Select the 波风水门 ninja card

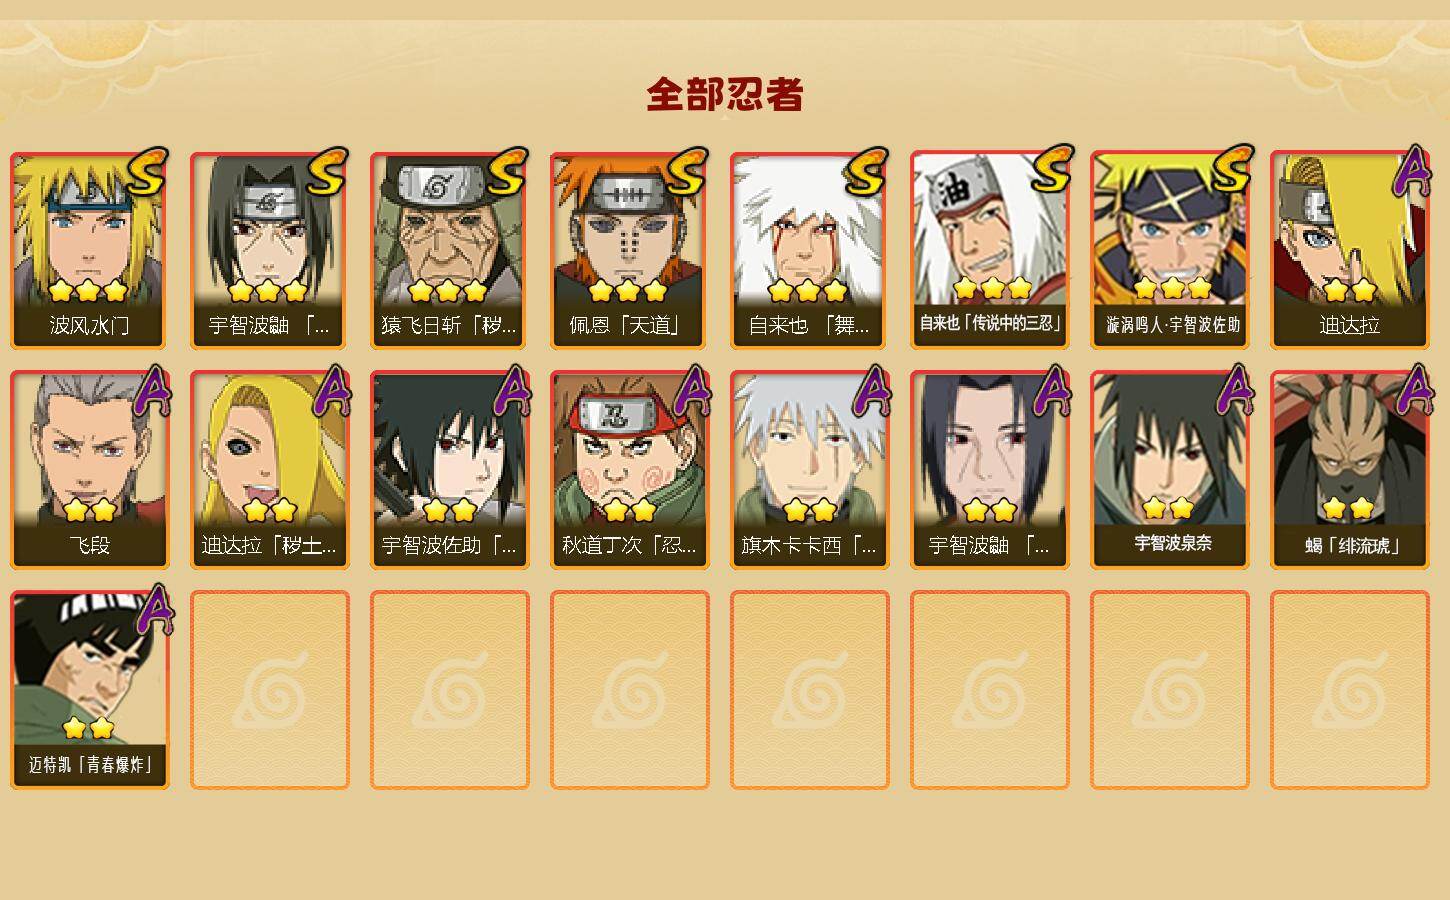[x=90, y=250]
